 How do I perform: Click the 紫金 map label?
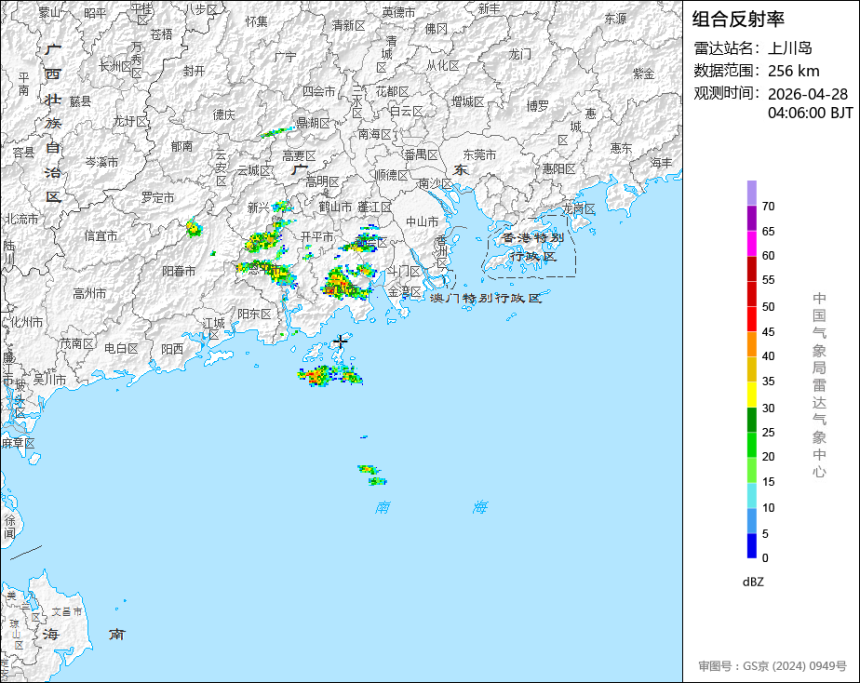[644, 73]
